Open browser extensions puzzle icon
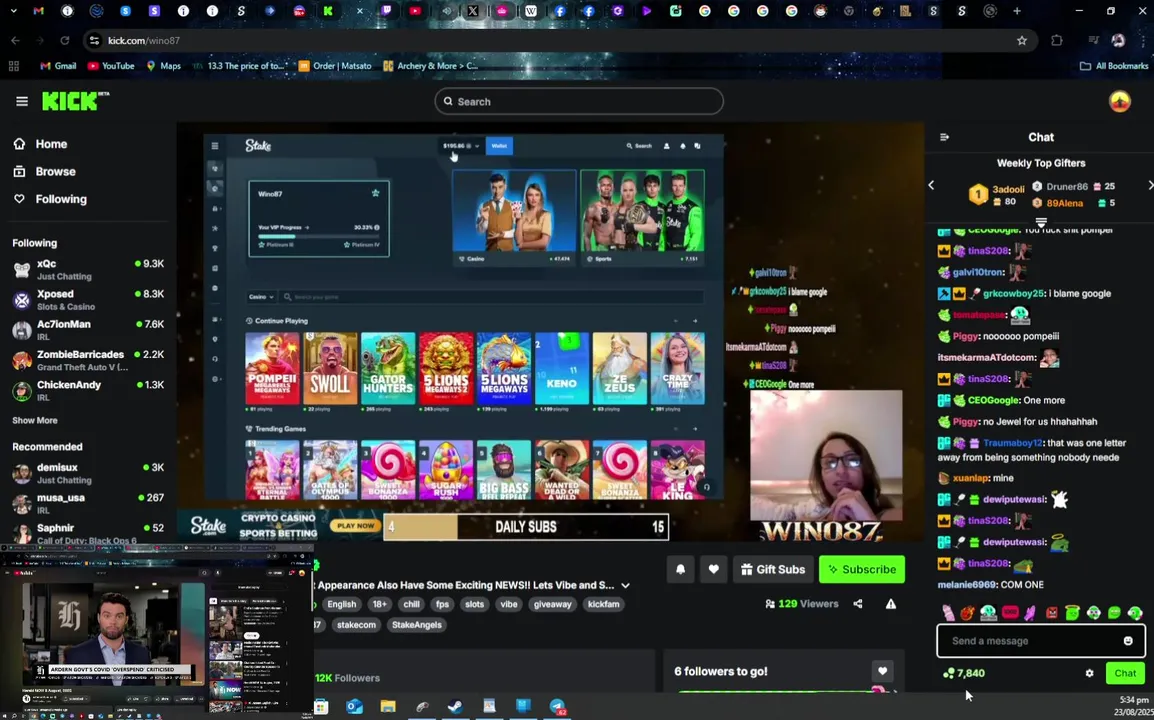Viewport: 1154px width, 720px height. pos(1057,40)
